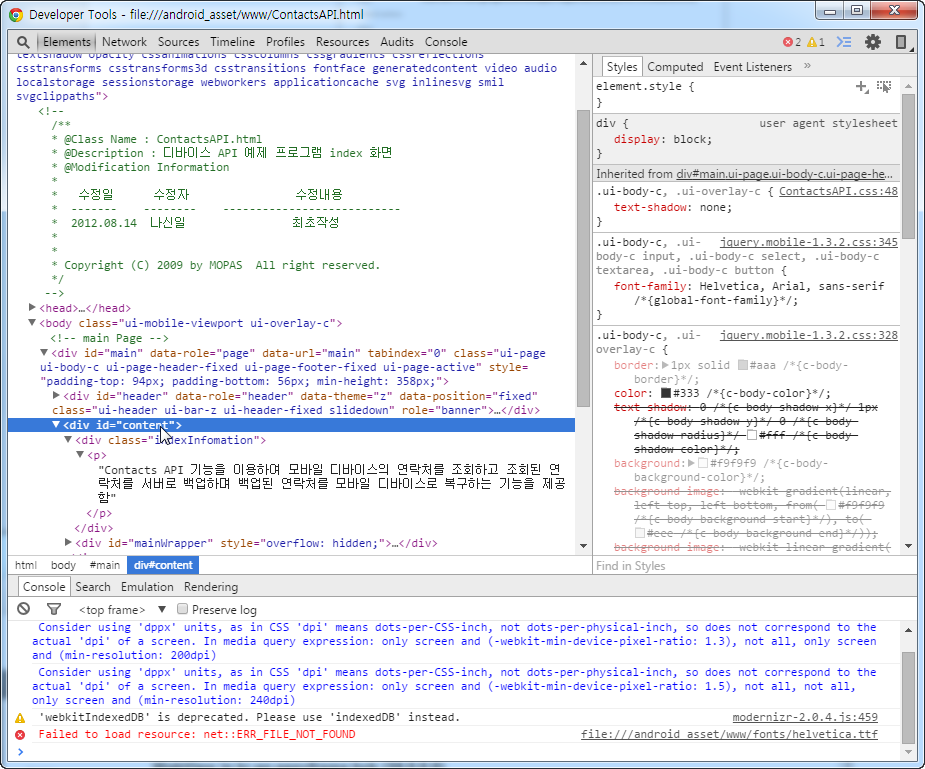Open the ContactsAPI.css:48 source link
Screen dimensions: 925x769
[838, 191]
